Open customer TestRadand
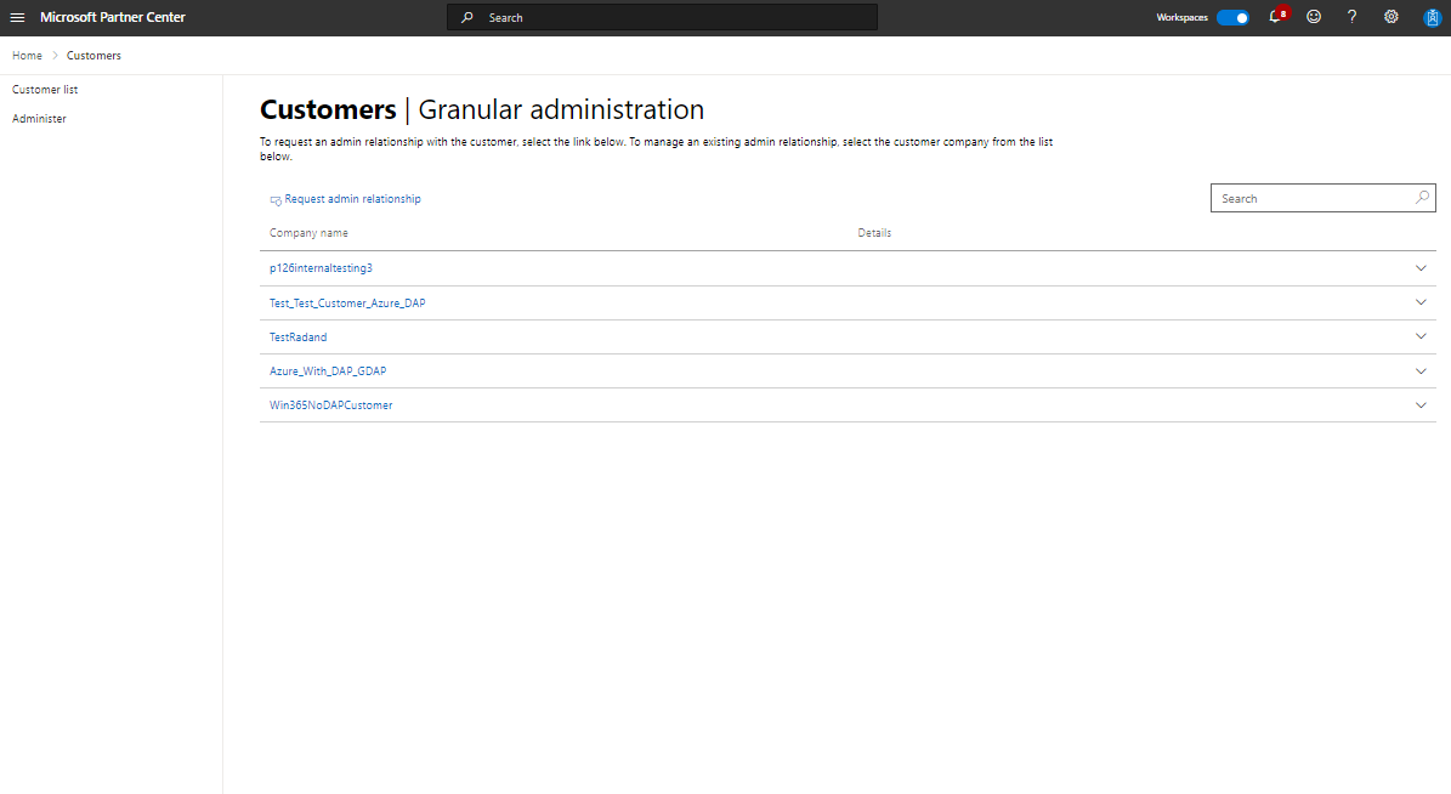The height and width of the screenshot is (794, 1451). 298,337
